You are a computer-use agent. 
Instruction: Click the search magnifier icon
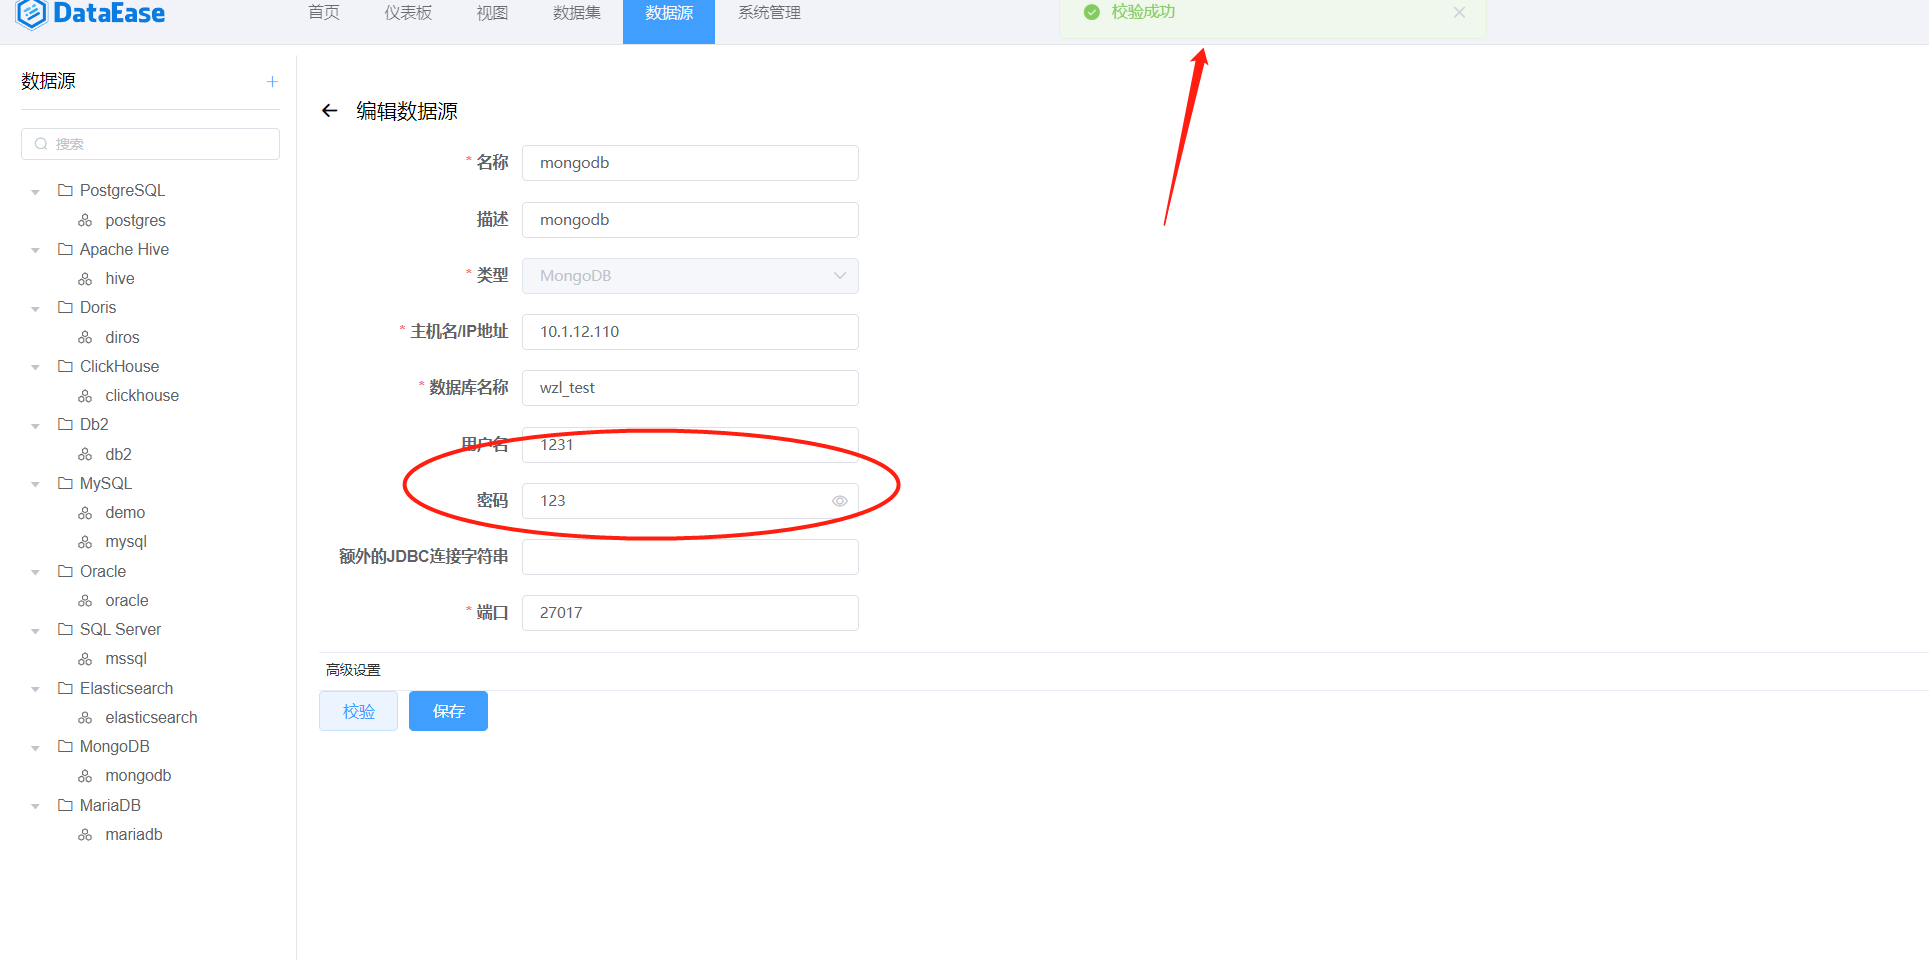[x=41, y=144]
